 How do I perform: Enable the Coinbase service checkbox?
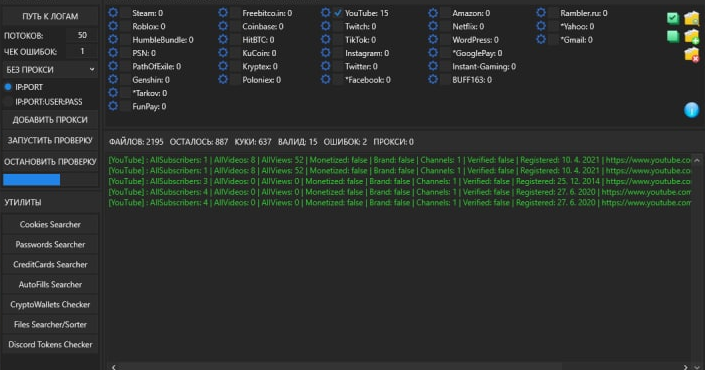[235, 26]
